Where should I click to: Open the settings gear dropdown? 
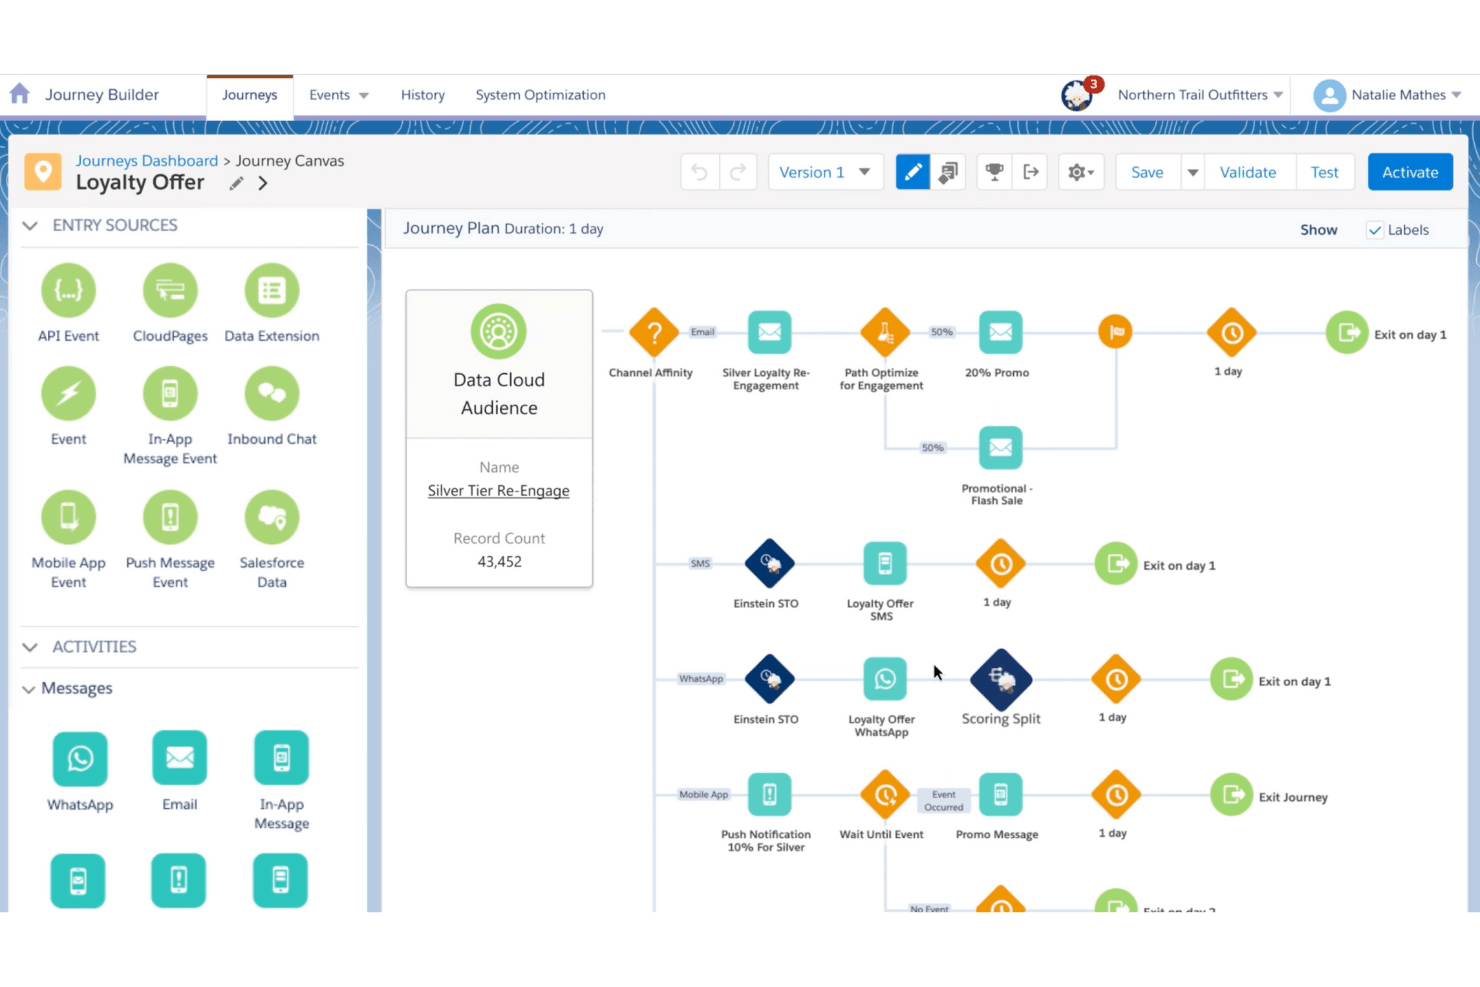1080,172
